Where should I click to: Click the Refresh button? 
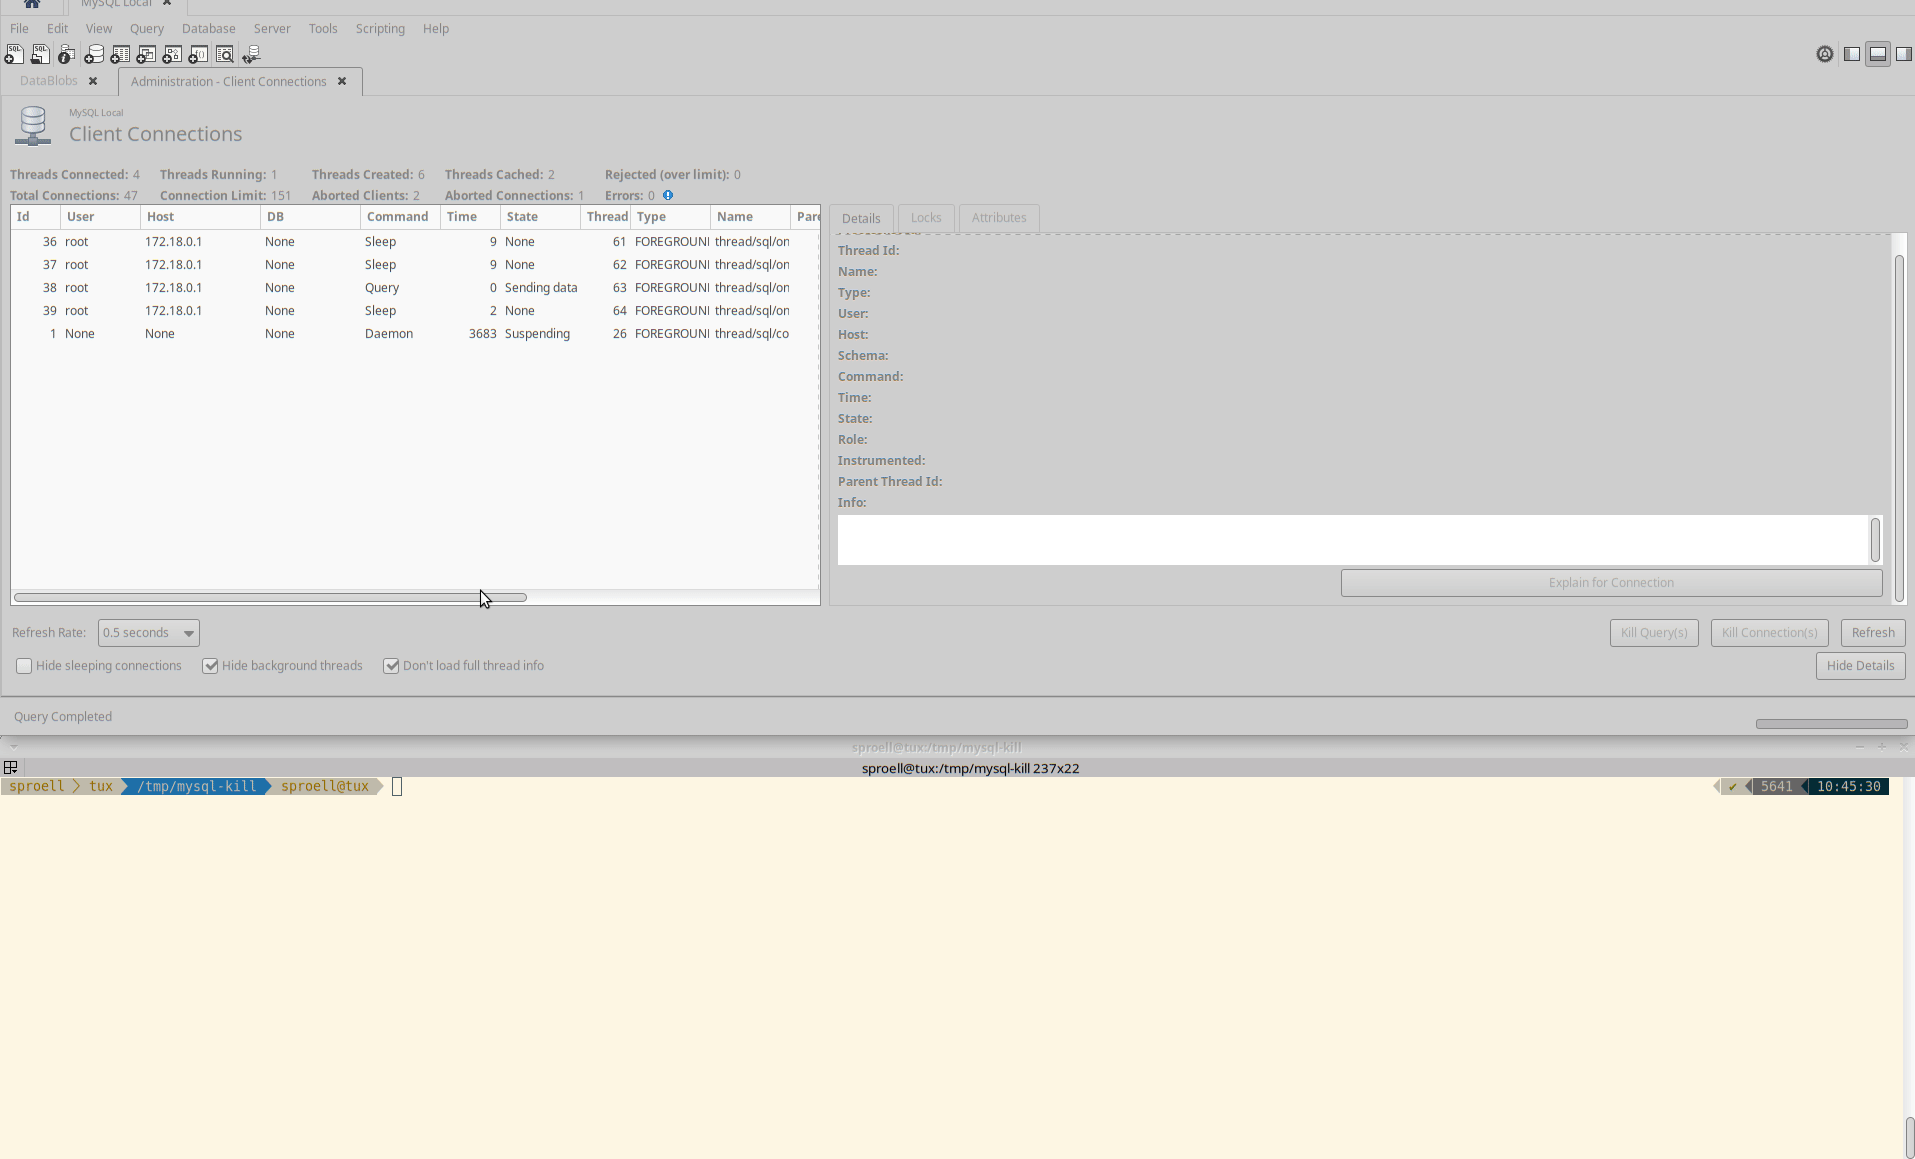pos(1873,633)
